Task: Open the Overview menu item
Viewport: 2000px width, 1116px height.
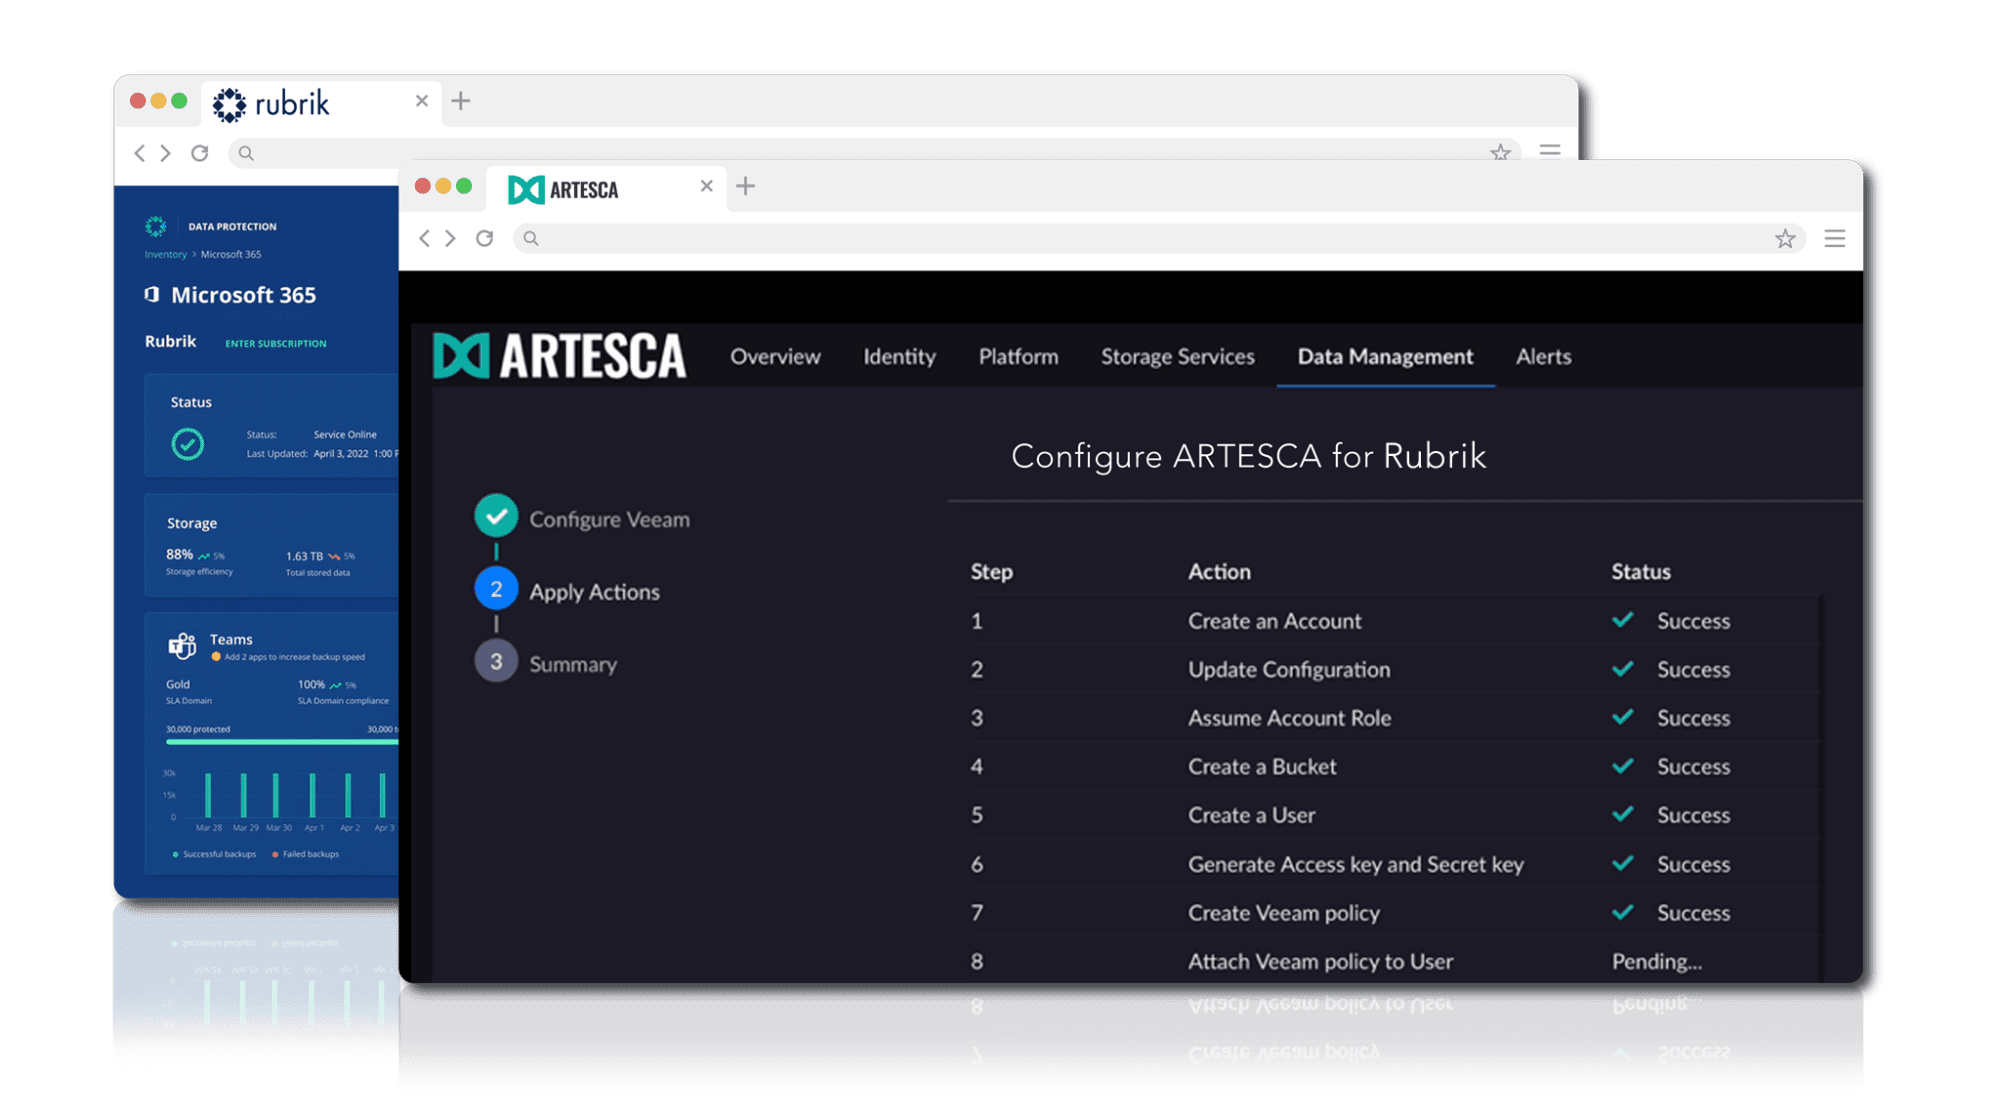Action: [x=775, y=357]
